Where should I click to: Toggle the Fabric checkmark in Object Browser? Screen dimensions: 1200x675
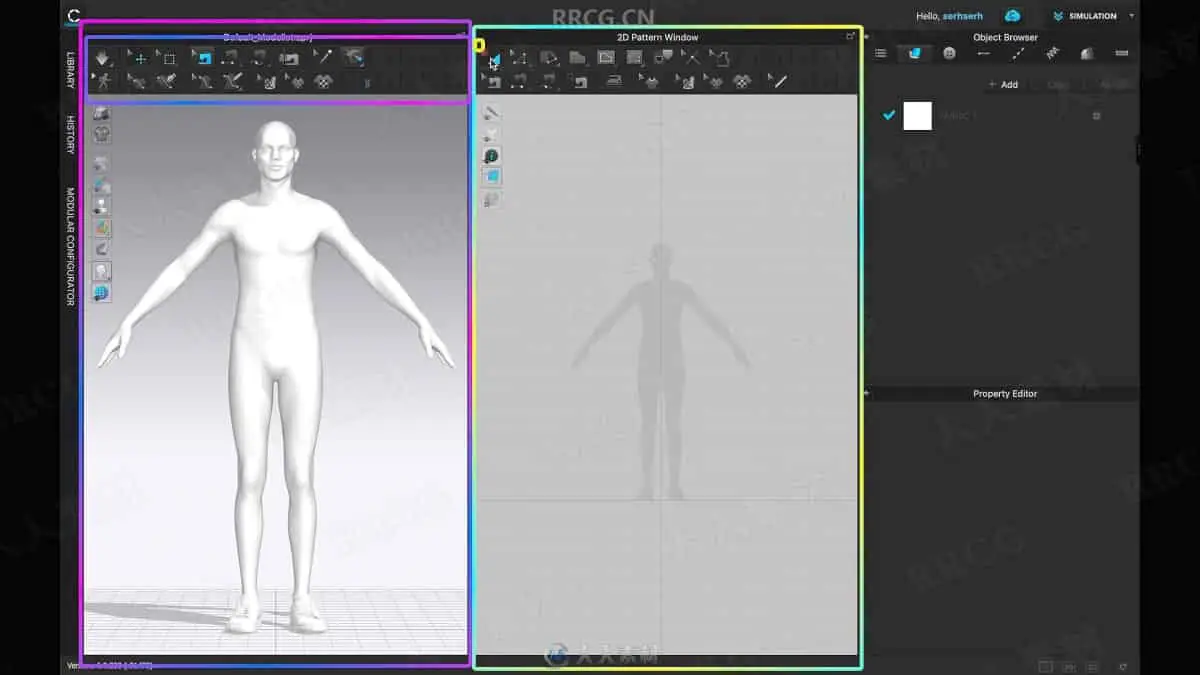888,115
